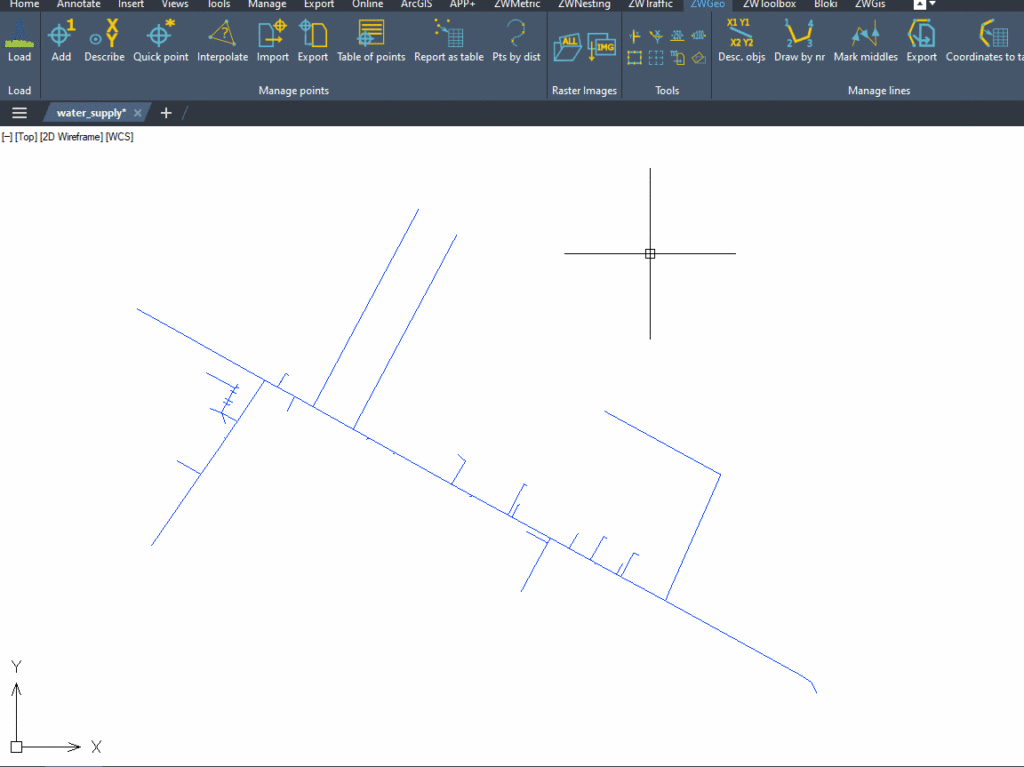Click the Manage lines panel title
The width and height of the screenshot is (1024, 767).
[x=878, y=90]
